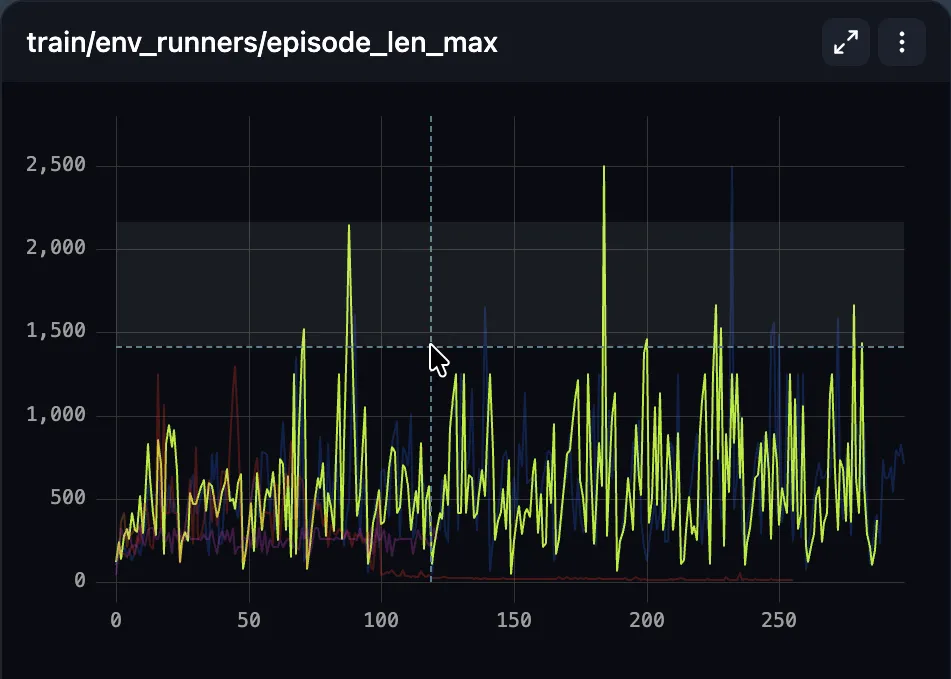Click the 50 tick on x-axis
The width and height of the screenshot is (951, 679).
click(x=249, y=620)
